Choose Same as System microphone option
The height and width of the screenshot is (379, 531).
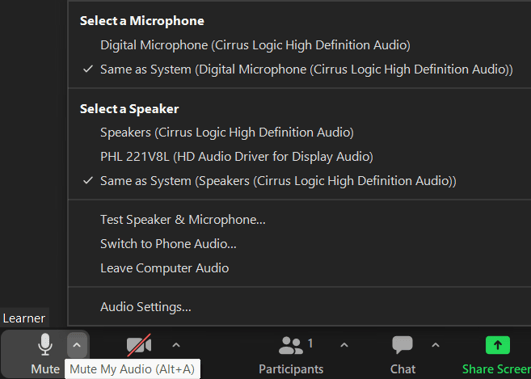coord(306,69)
